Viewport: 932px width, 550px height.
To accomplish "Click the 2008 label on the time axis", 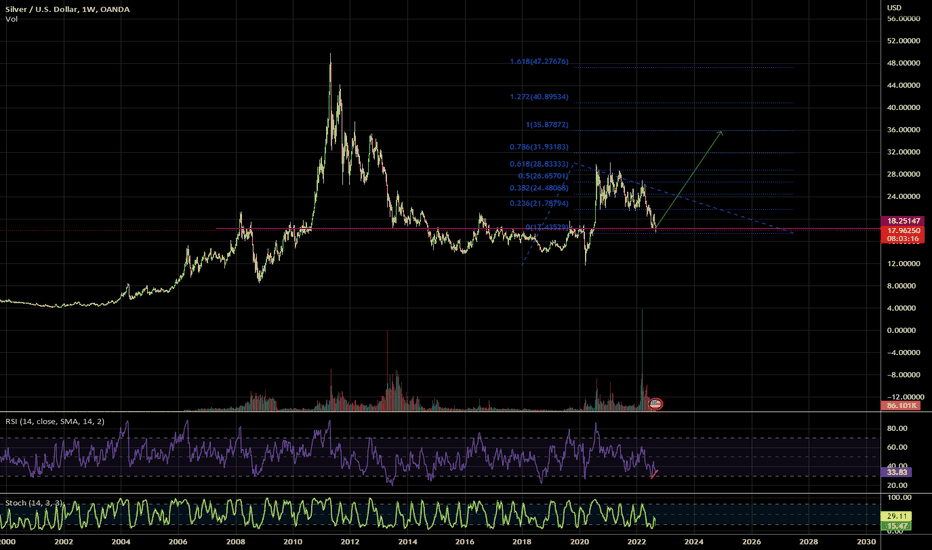I will 236,542.
